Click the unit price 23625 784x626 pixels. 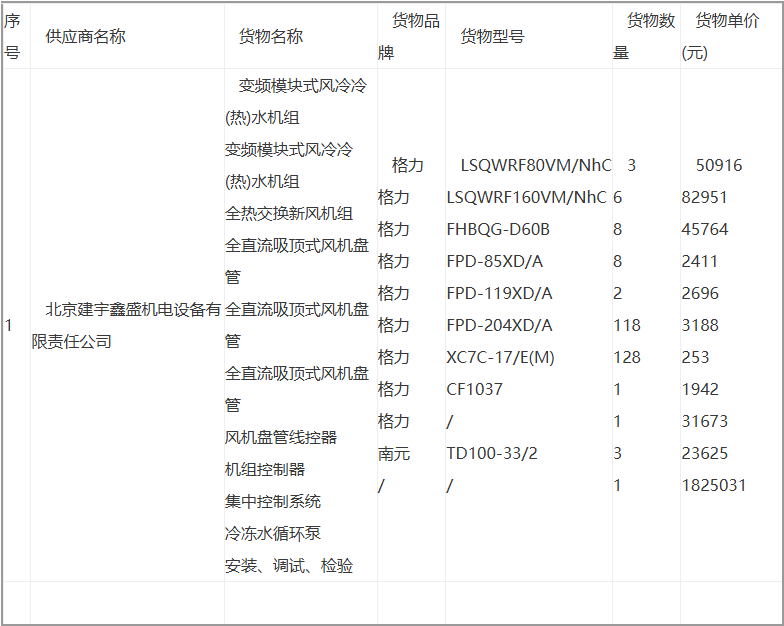(x=704, y=454)
